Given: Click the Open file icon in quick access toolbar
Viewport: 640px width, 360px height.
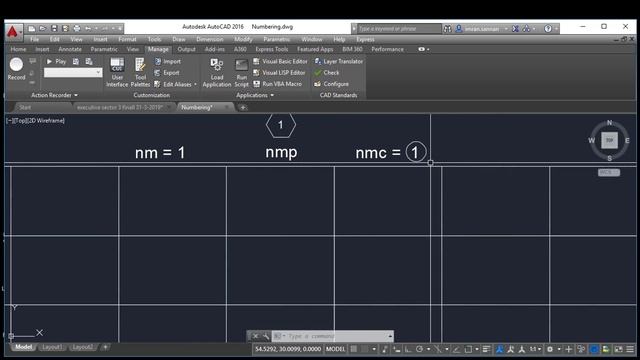Looking at the screenshot, I should (x=43, y=28).
